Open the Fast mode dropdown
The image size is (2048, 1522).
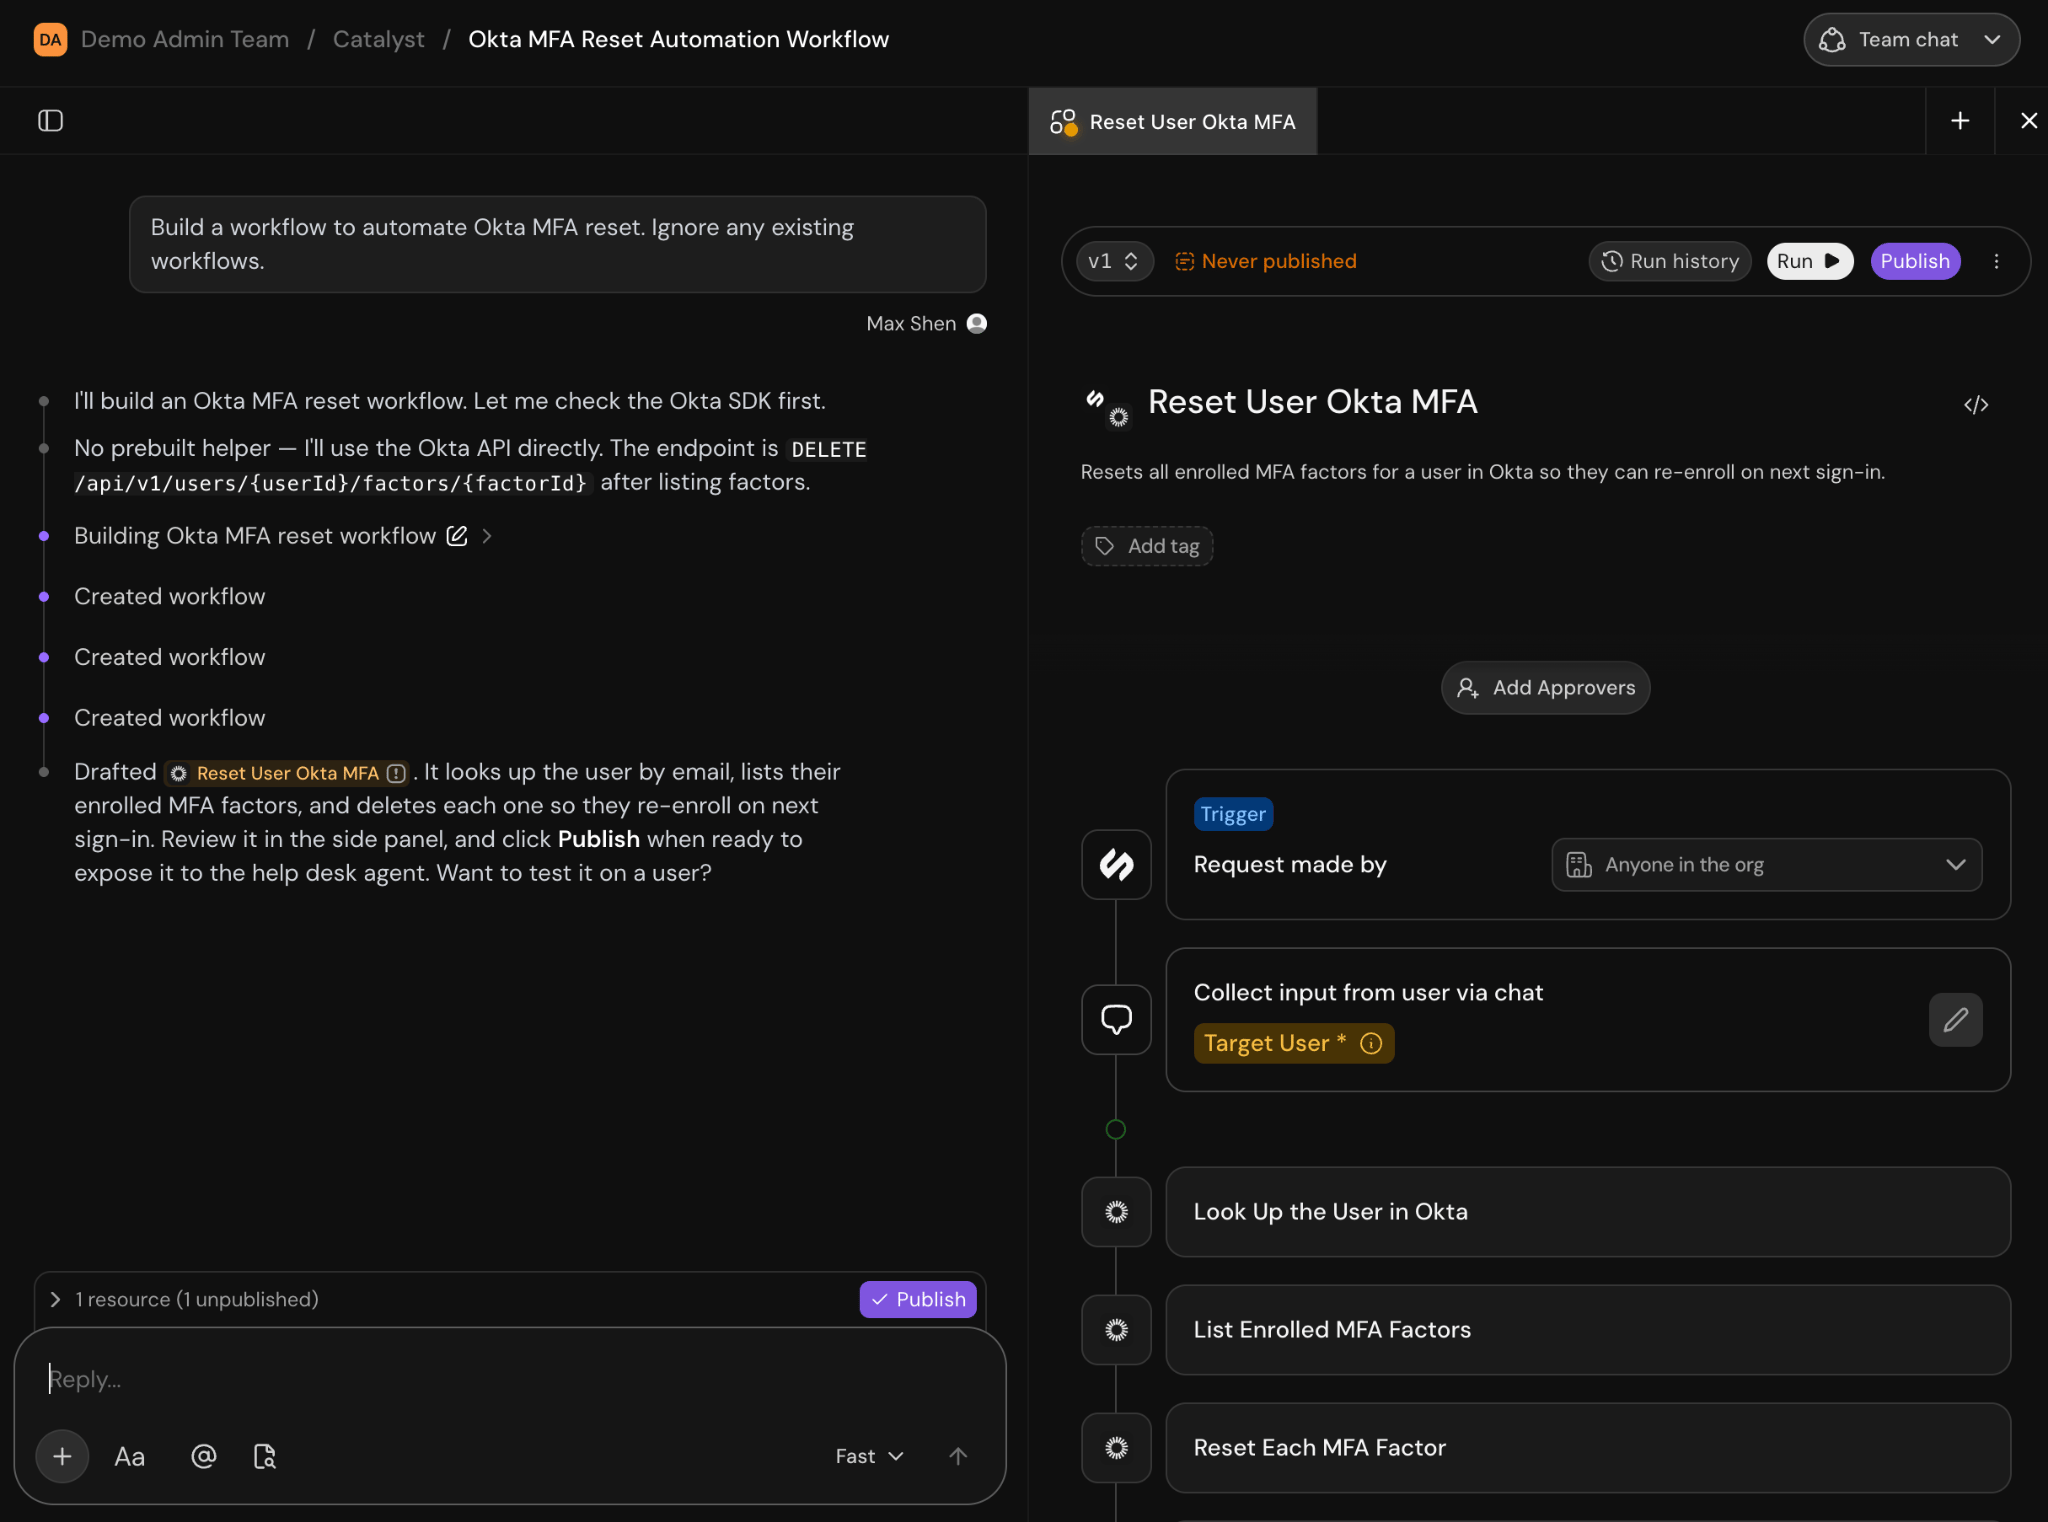coord(870,1456)
